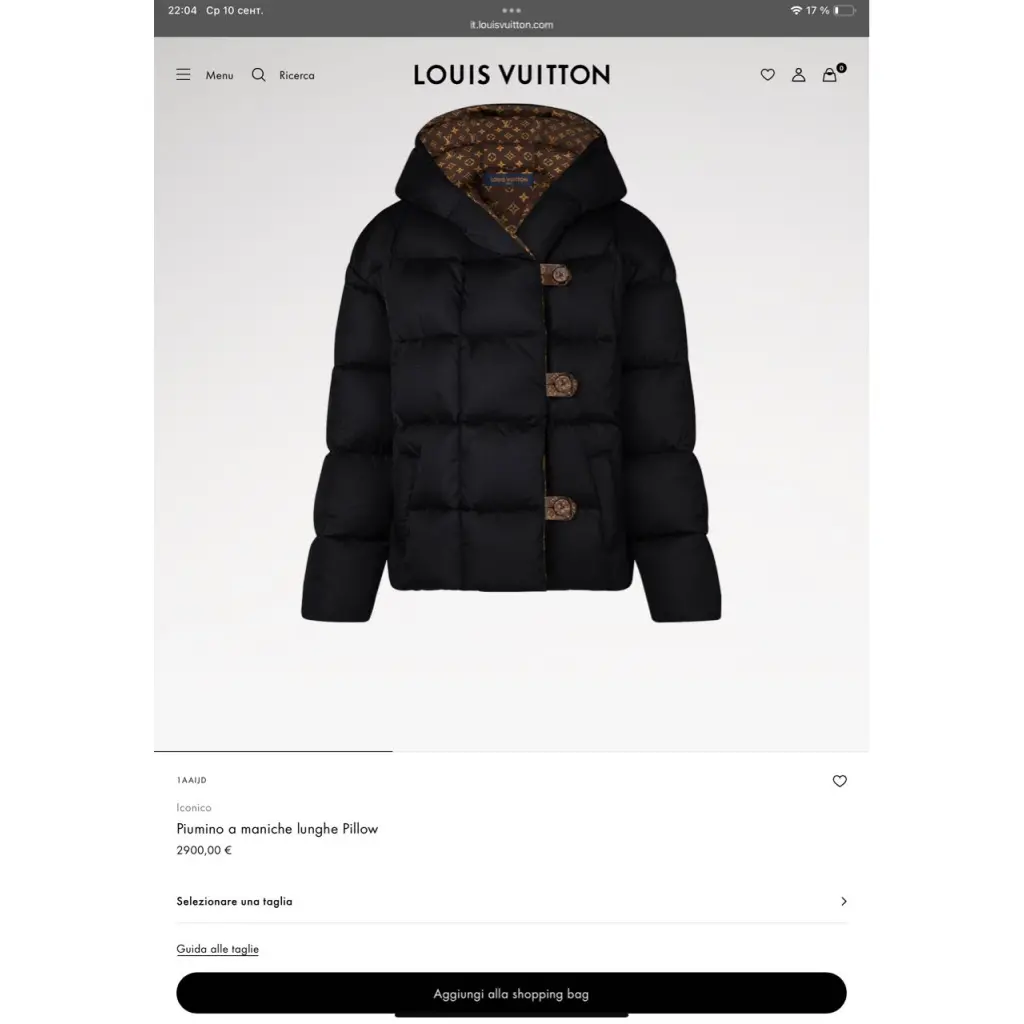Image resolution: width=1024 pixels, height=1024 pixels.
Task: Open the hamburger menu icon
Action: pos(183,74)
